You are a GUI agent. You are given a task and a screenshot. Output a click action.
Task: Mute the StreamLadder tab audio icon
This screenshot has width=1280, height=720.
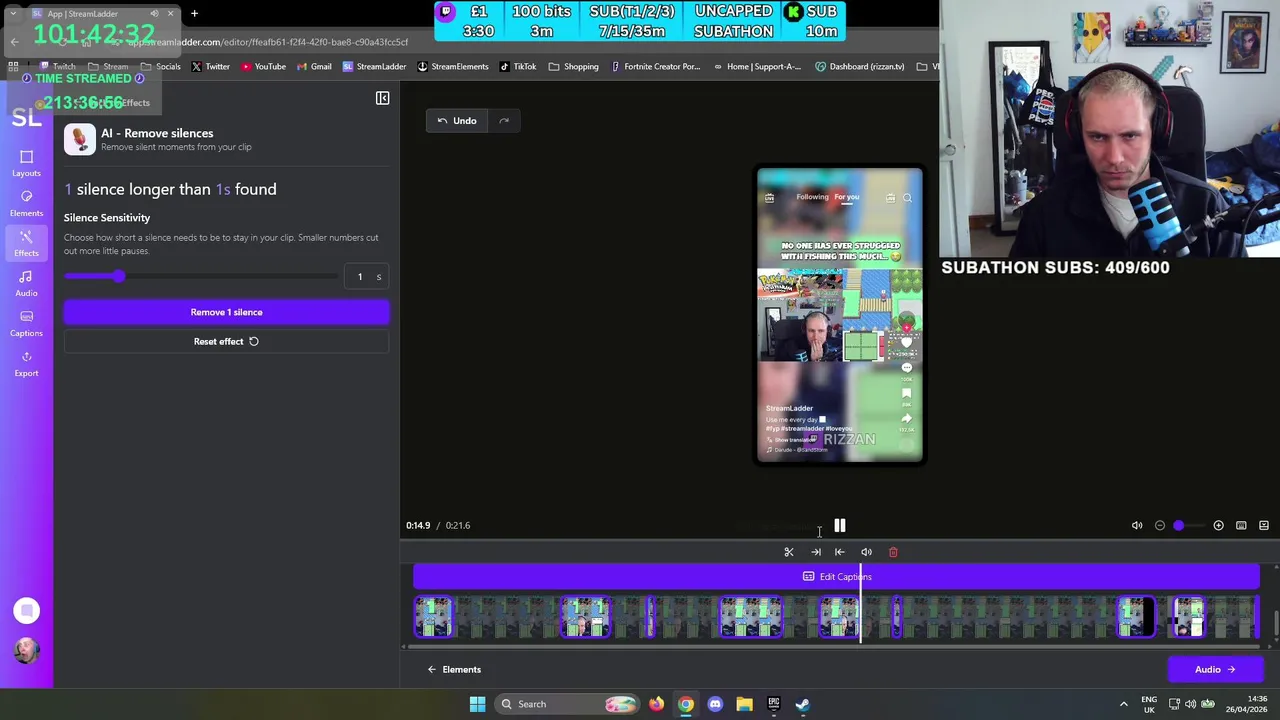[x=154, y=14]
